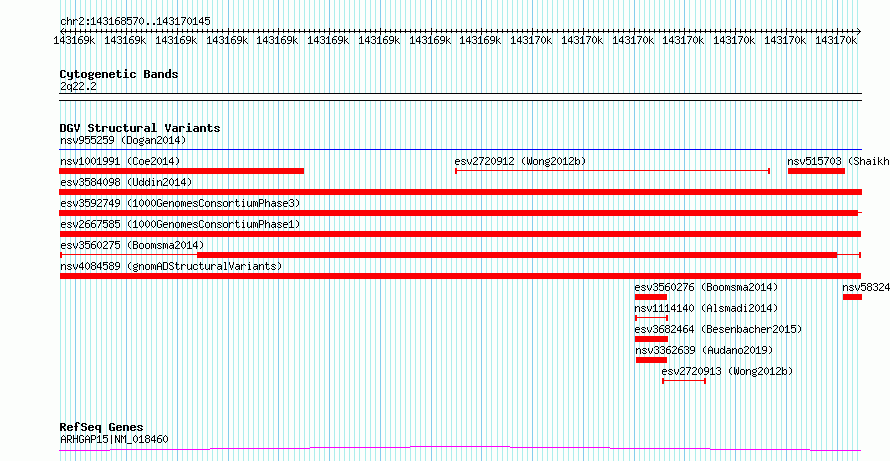Open gene label ARHGAP15|NM_018460
Viewport: 890px width, 461px height.
[x=114, y=439]
